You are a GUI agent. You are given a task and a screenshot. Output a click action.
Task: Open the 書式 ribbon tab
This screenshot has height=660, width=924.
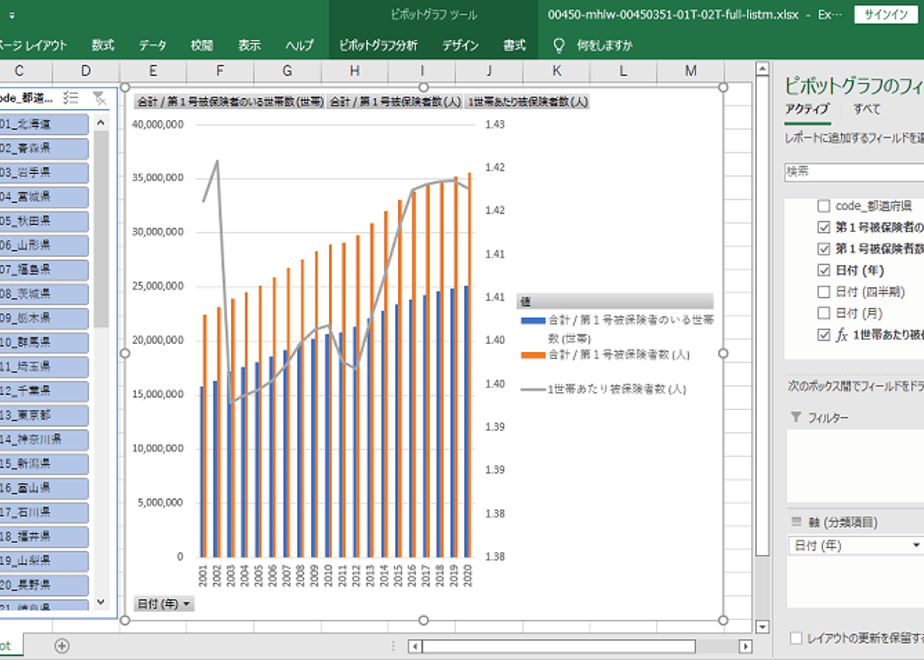(x=514, y=45)
